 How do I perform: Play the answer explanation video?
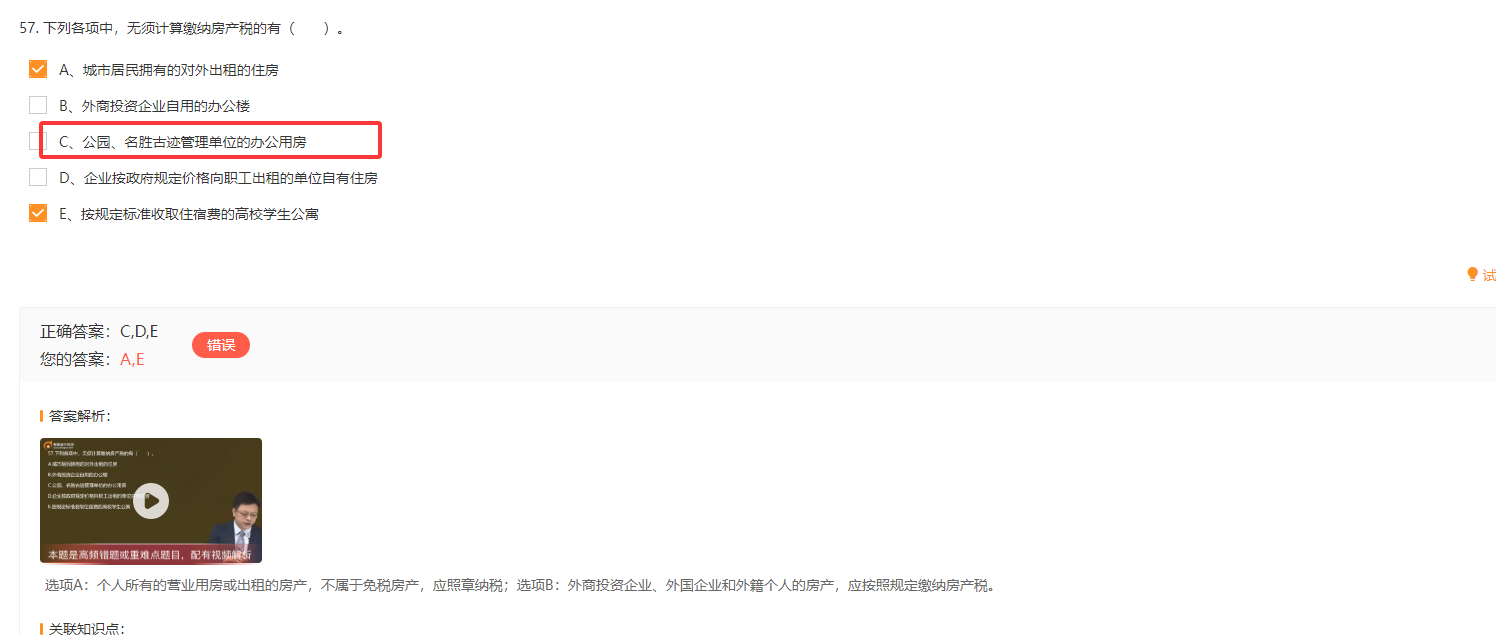(x=151, y=500)
